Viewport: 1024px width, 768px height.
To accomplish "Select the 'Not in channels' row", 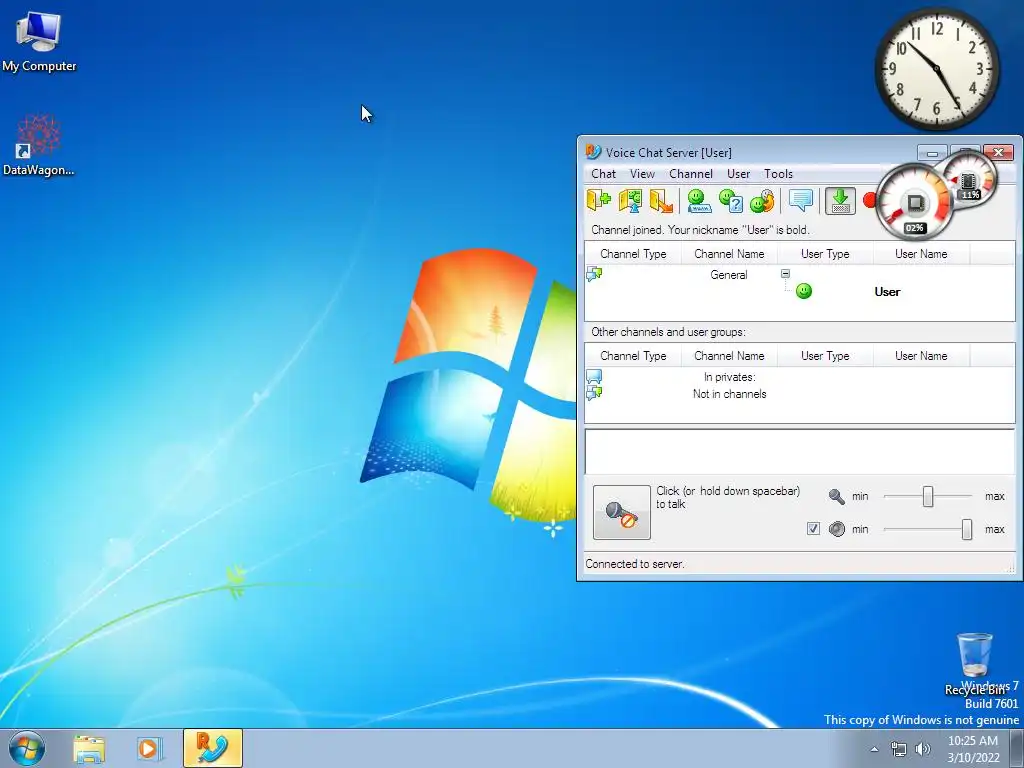I will coord(729,394).
